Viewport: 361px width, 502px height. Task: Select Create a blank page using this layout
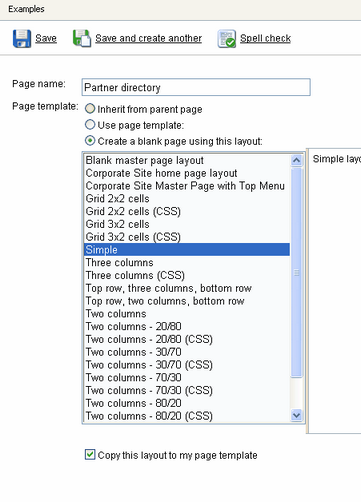pos(90,141)
